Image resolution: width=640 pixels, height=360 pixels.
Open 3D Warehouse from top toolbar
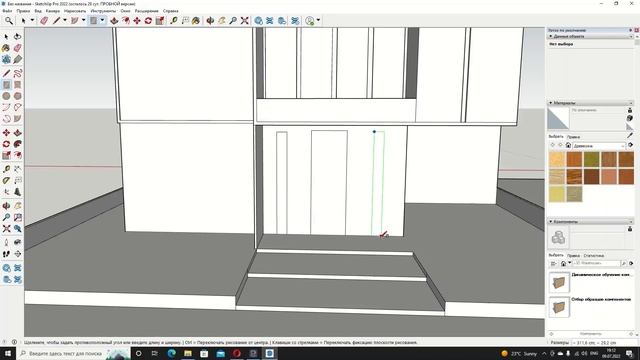[258, 20]
